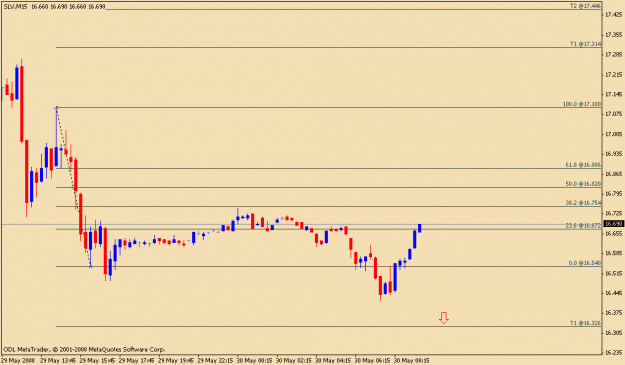The image size is (625, 365).
Task: Click the 30 May 02:15 time label
Action: pos(294,361)
